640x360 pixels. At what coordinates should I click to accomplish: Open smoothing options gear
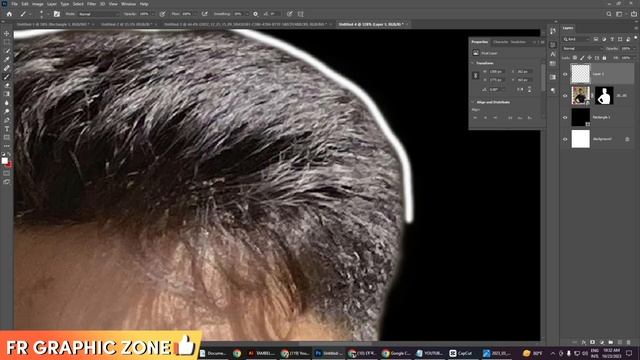coord(256,14)
